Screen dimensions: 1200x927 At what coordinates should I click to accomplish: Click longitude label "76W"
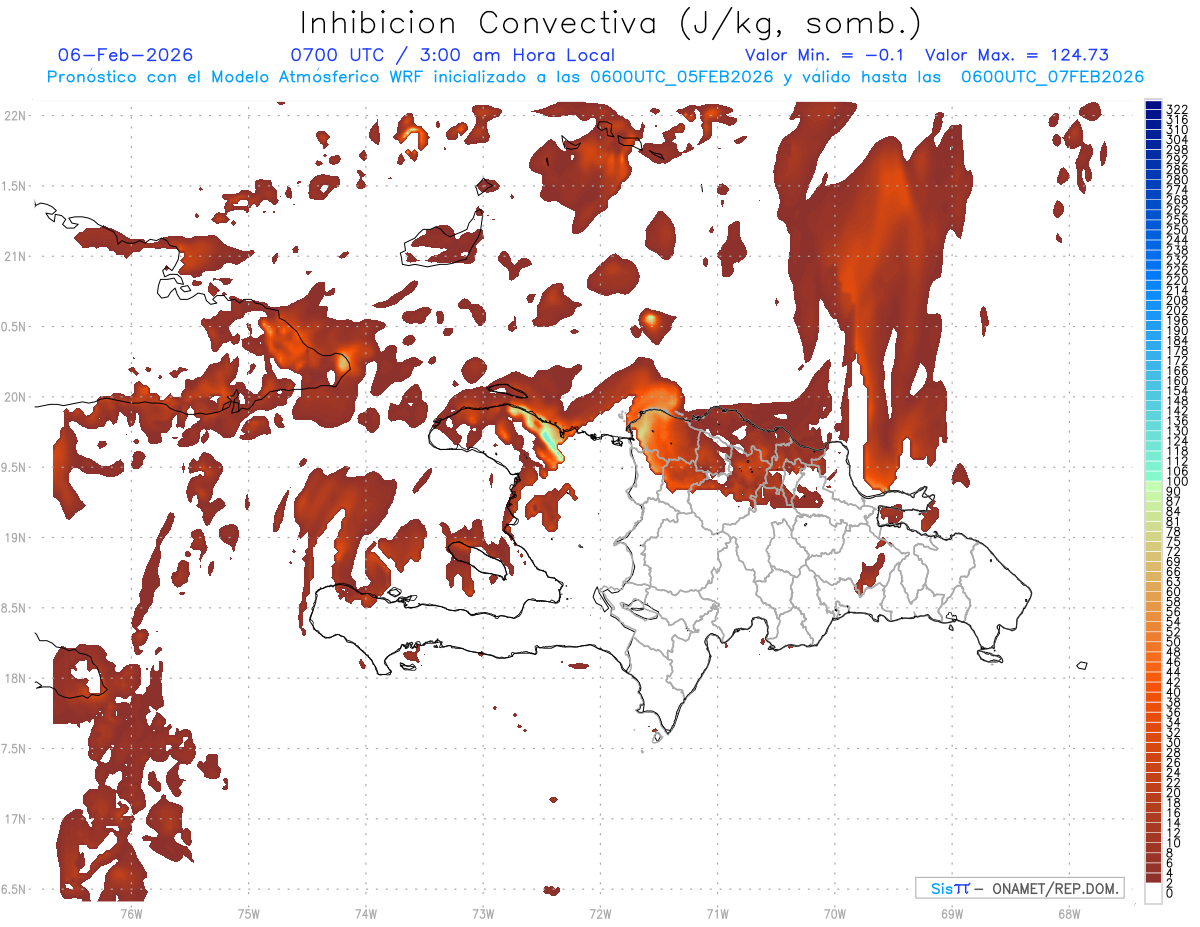coord(131,913)
